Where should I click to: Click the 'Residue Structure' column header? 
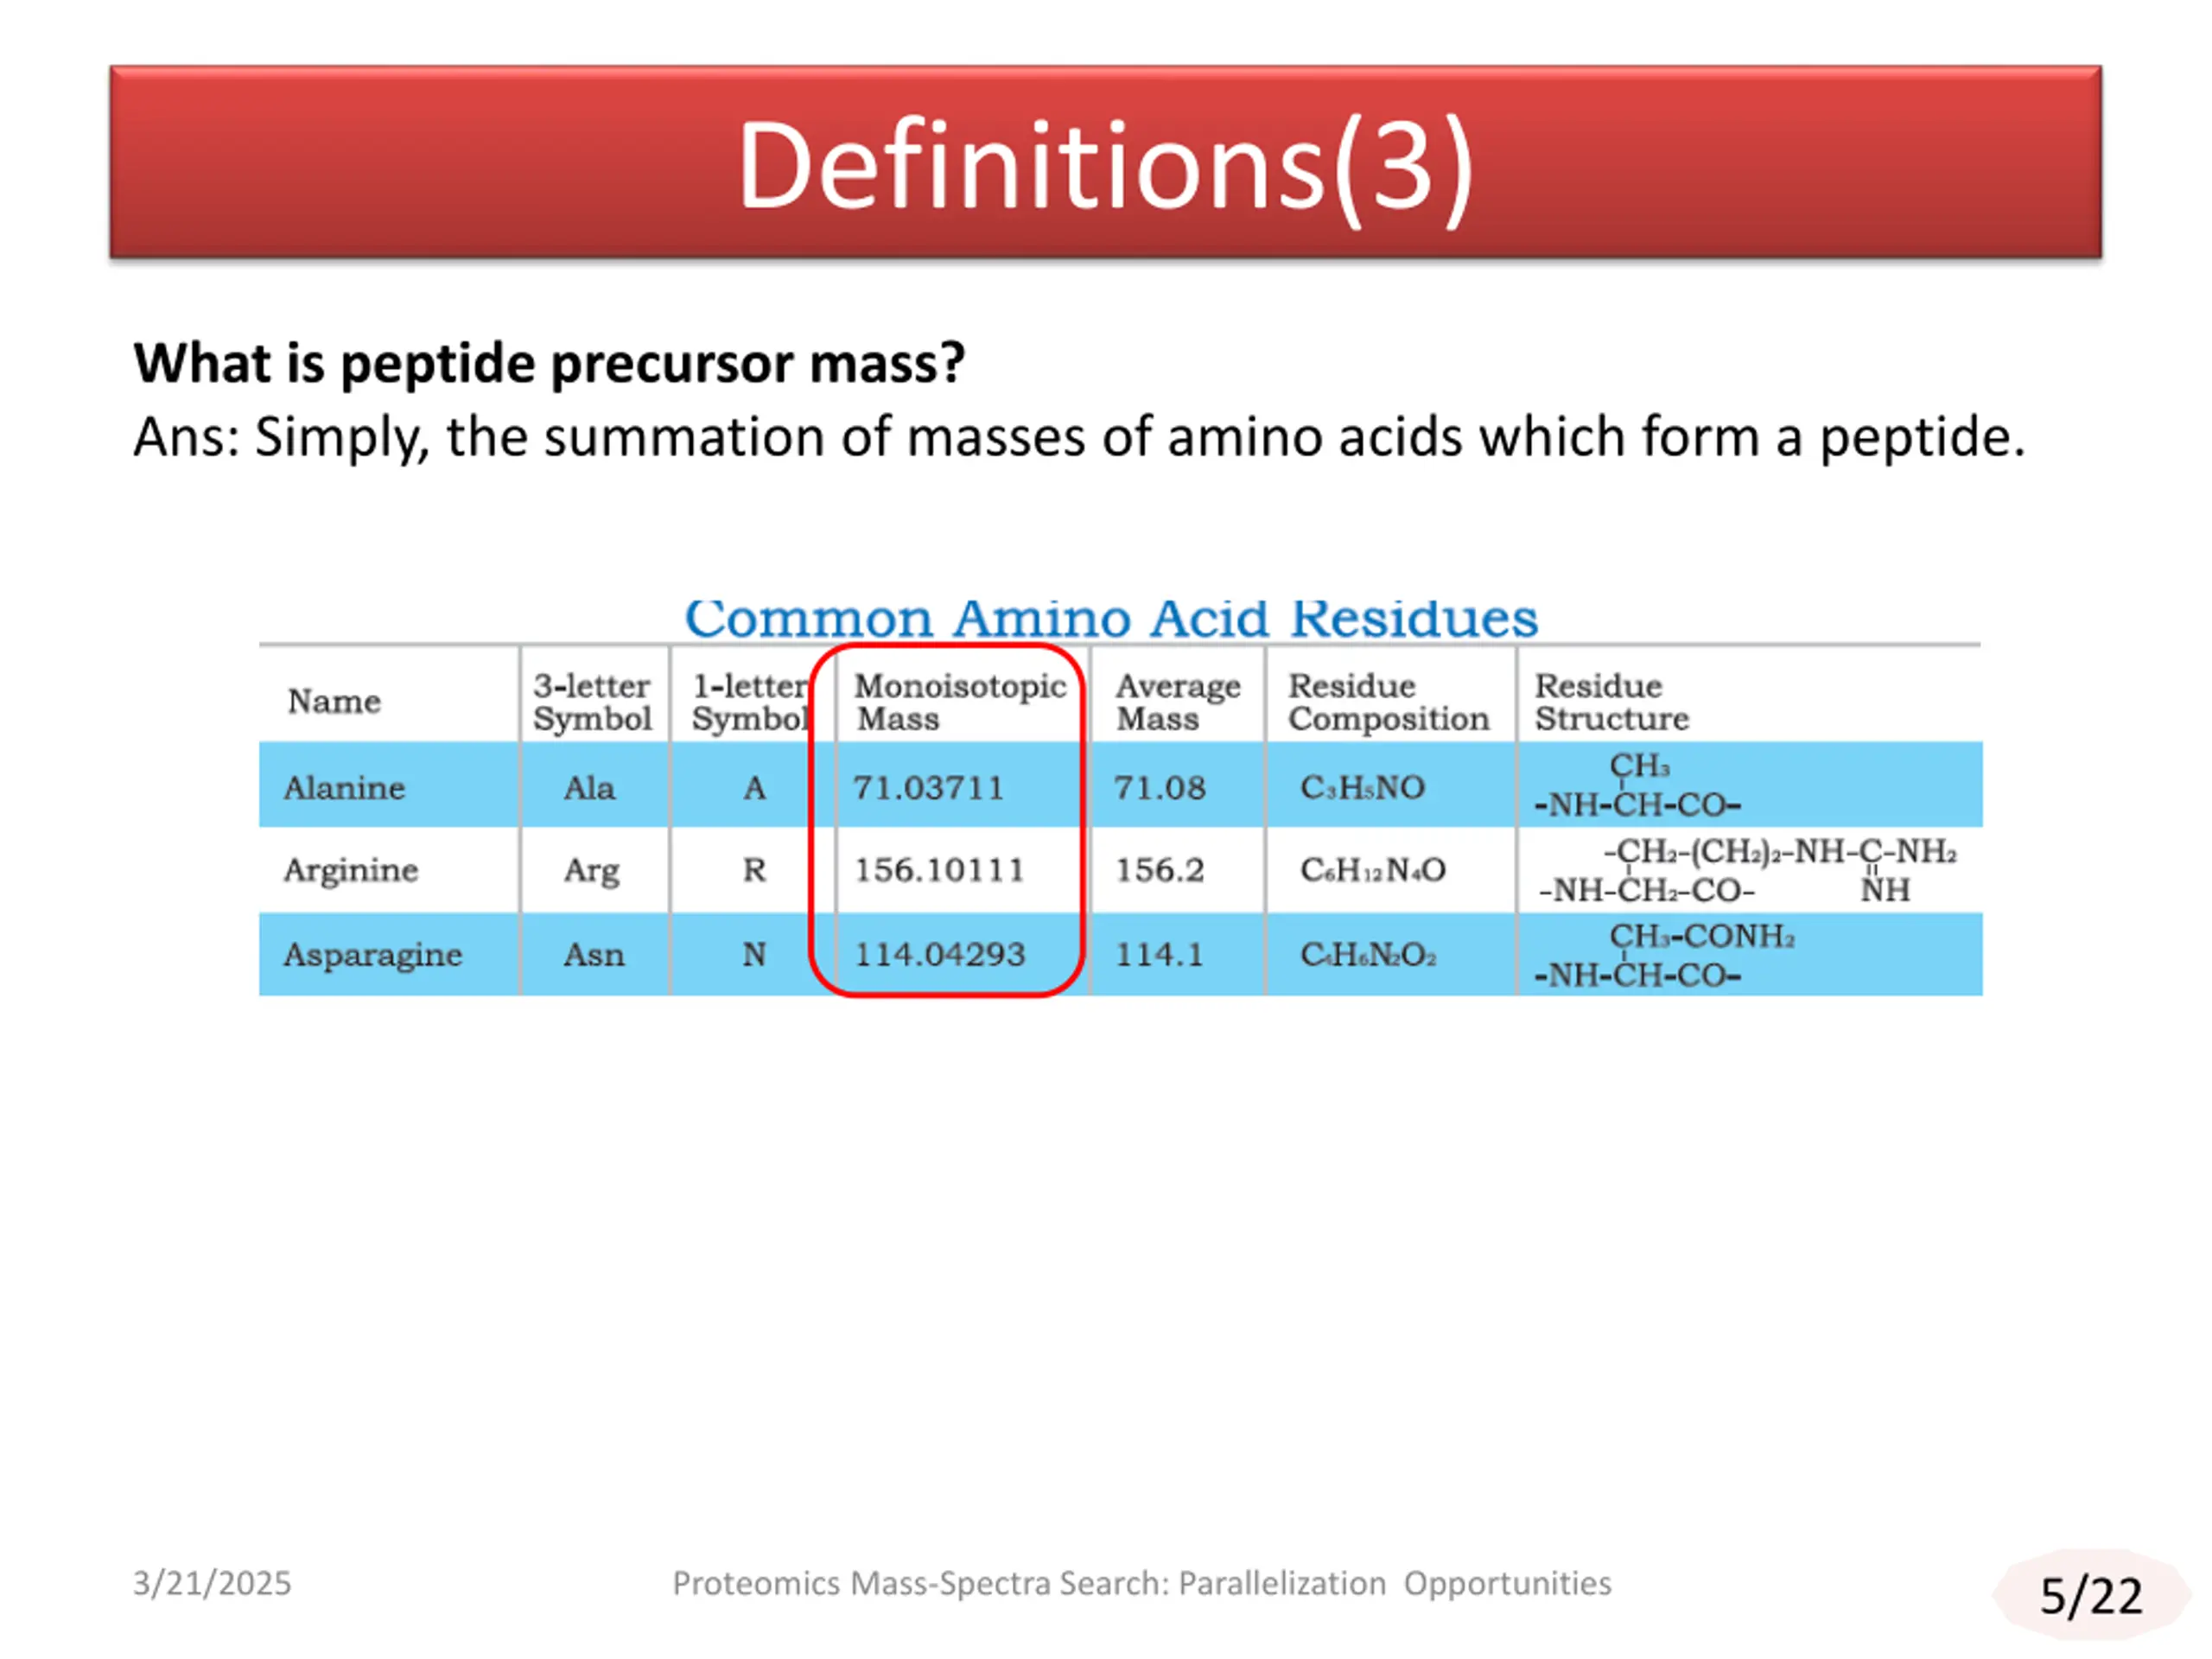1611,702
